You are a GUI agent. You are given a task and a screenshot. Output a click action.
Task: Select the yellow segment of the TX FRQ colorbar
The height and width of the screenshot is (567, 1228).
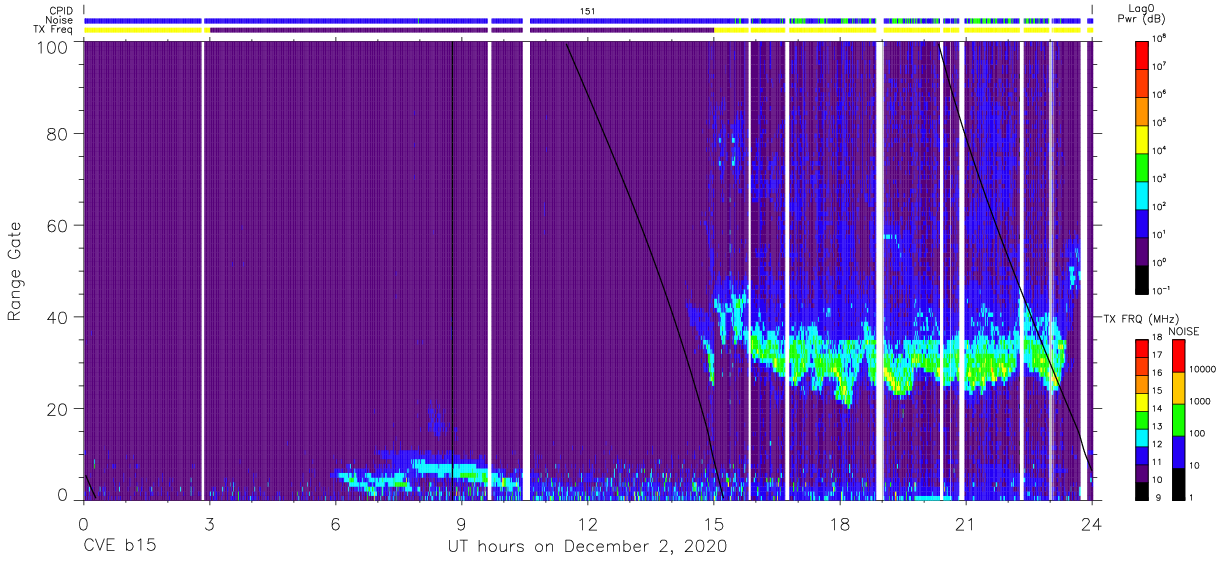pyautogui.click(x=1141, y=402)
